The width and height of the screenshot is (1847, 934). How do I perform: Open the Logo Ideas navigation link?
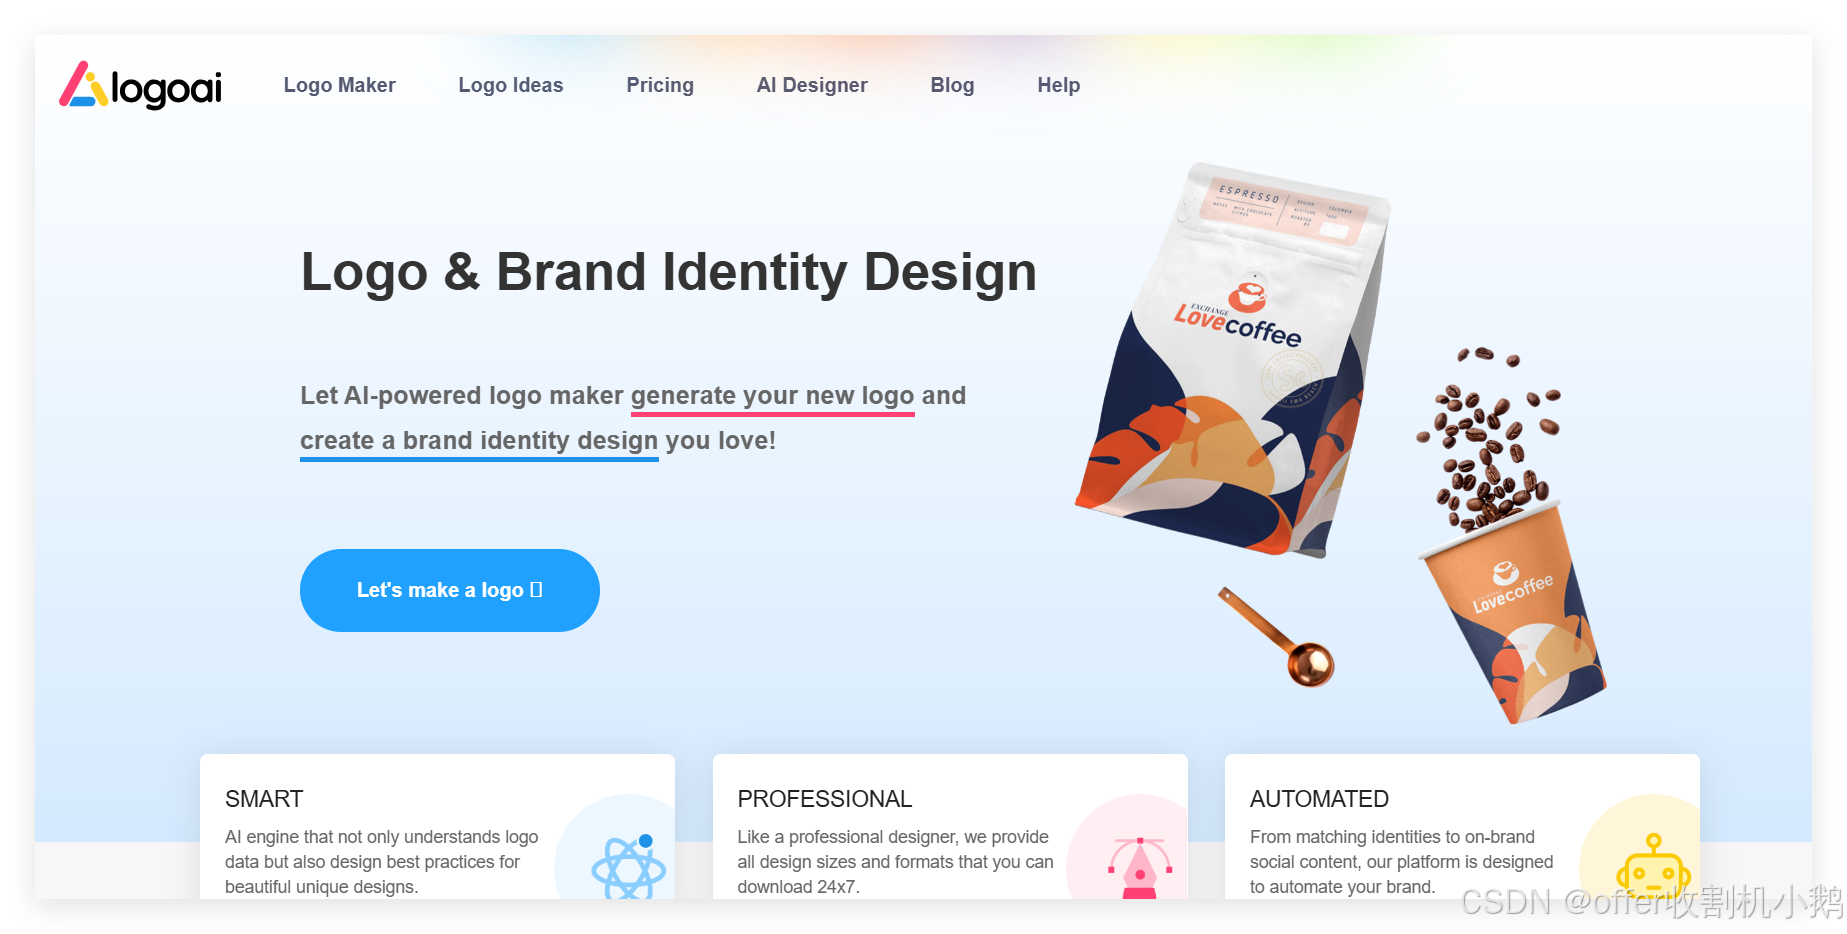tap(510, 85)
